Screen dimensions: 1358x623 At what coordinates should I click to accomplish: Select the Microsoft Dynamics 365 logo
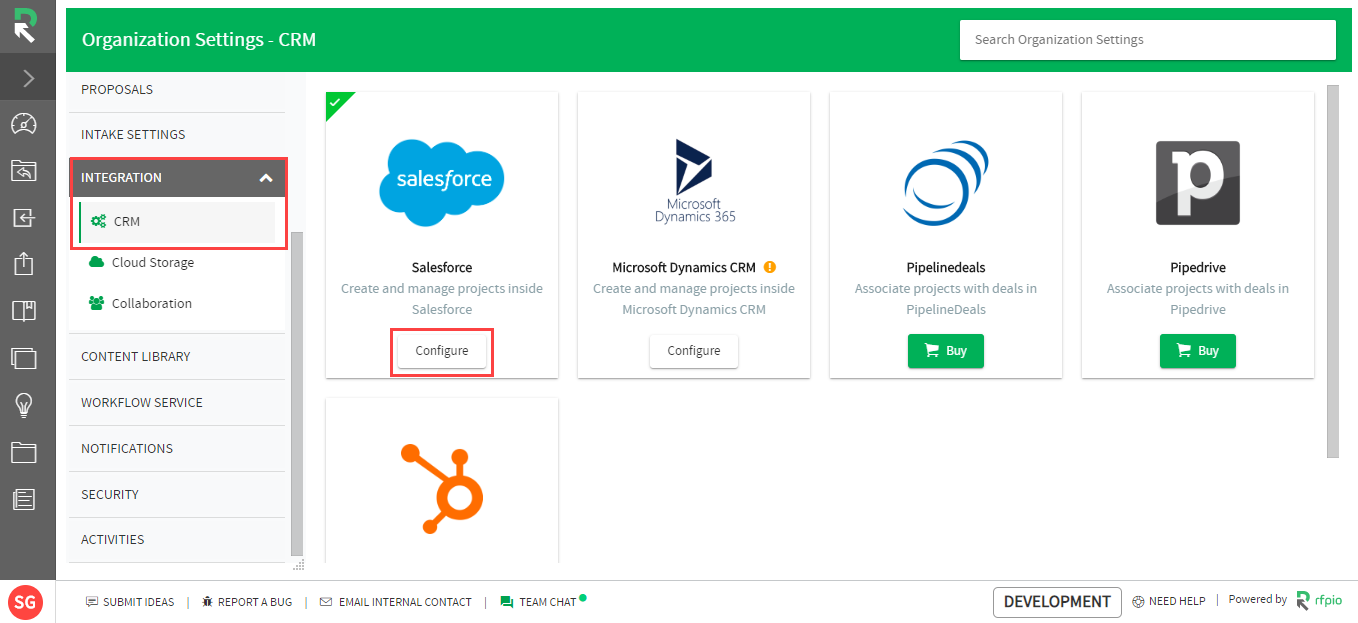[x=694, y=181]
